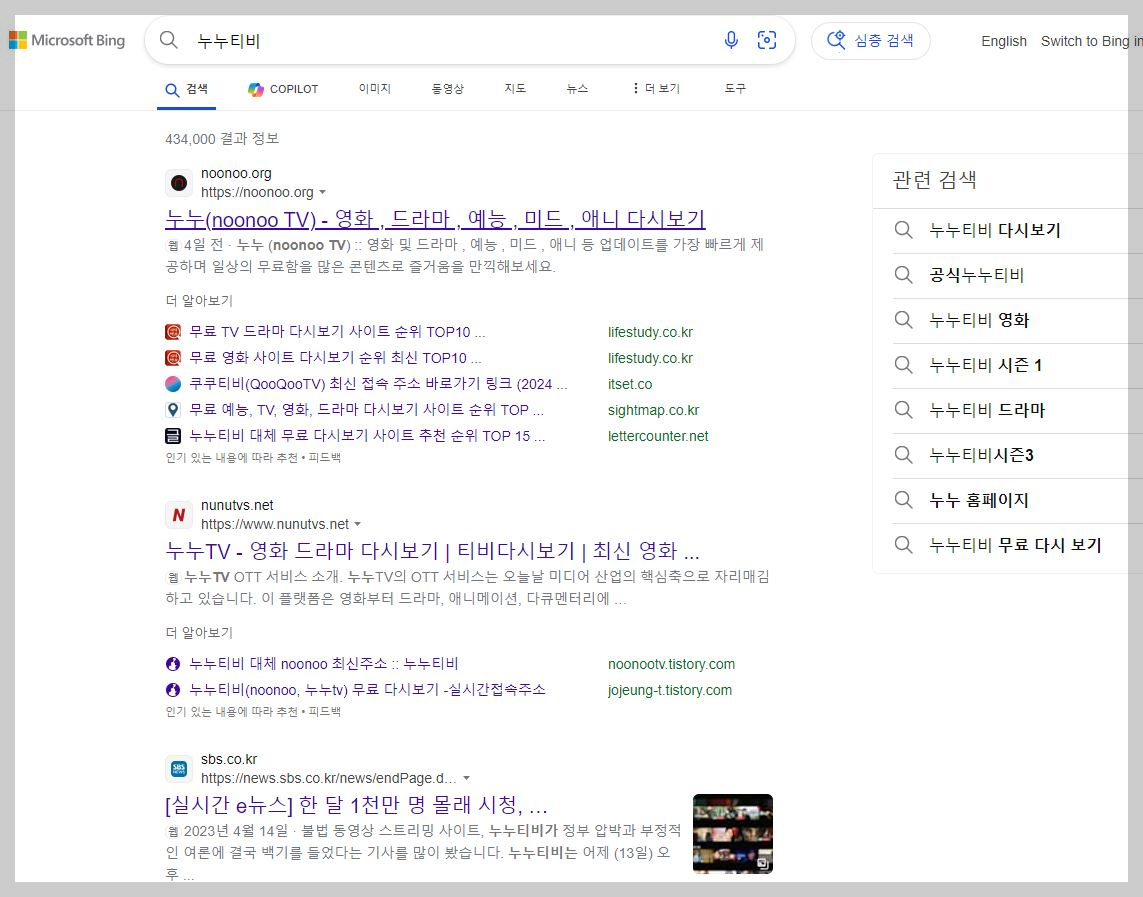Click jojeung-t.tistory.com domain text
The width and height of the screenshot is (1143, 897).
(670, 690)
